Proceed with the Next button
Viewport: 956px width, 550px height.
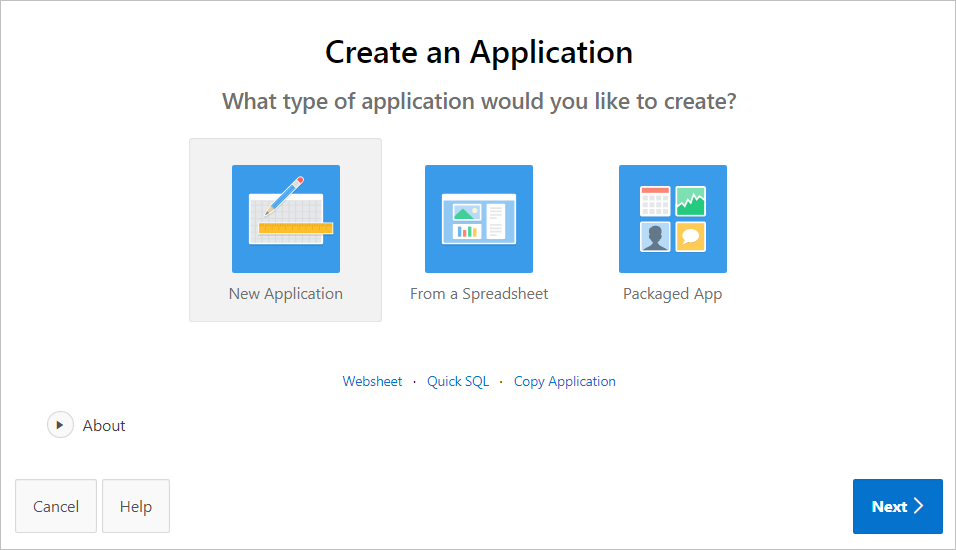pos(897,506)
